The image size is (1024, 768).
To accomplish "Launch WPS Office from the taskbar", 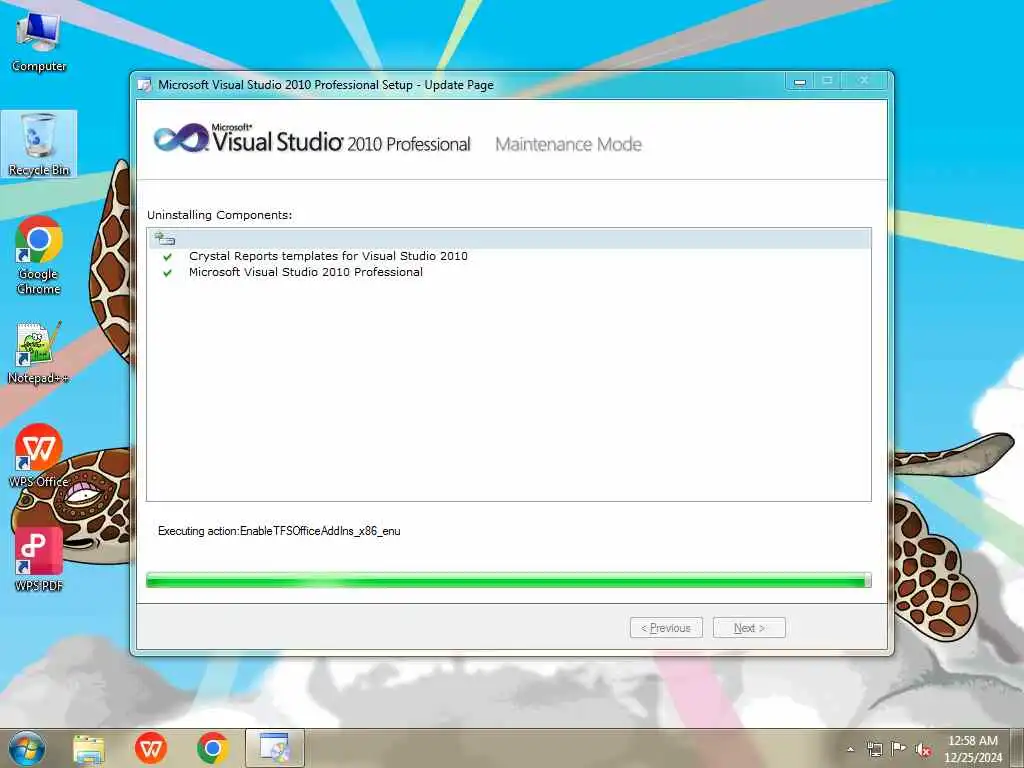I will (x=150, y=748).
